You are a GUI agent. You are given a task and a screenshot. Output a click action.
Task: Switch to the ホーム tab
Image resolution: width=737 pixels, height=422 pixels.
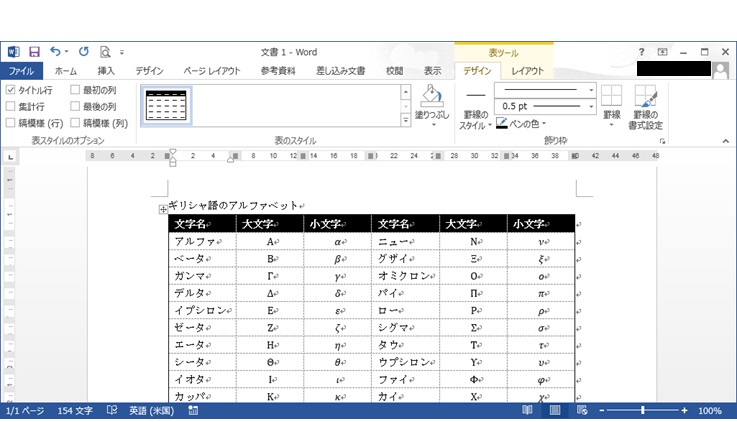coord(65,71)
